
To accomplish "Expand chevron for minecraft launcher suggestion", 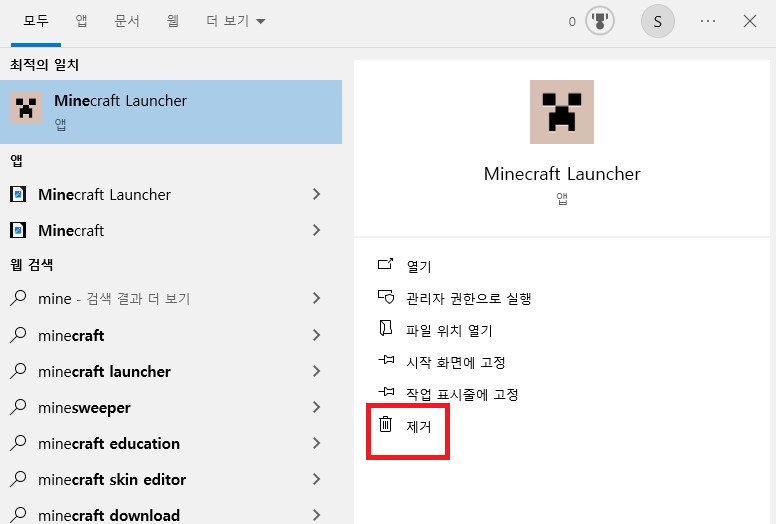I will [x=317, y=371].
